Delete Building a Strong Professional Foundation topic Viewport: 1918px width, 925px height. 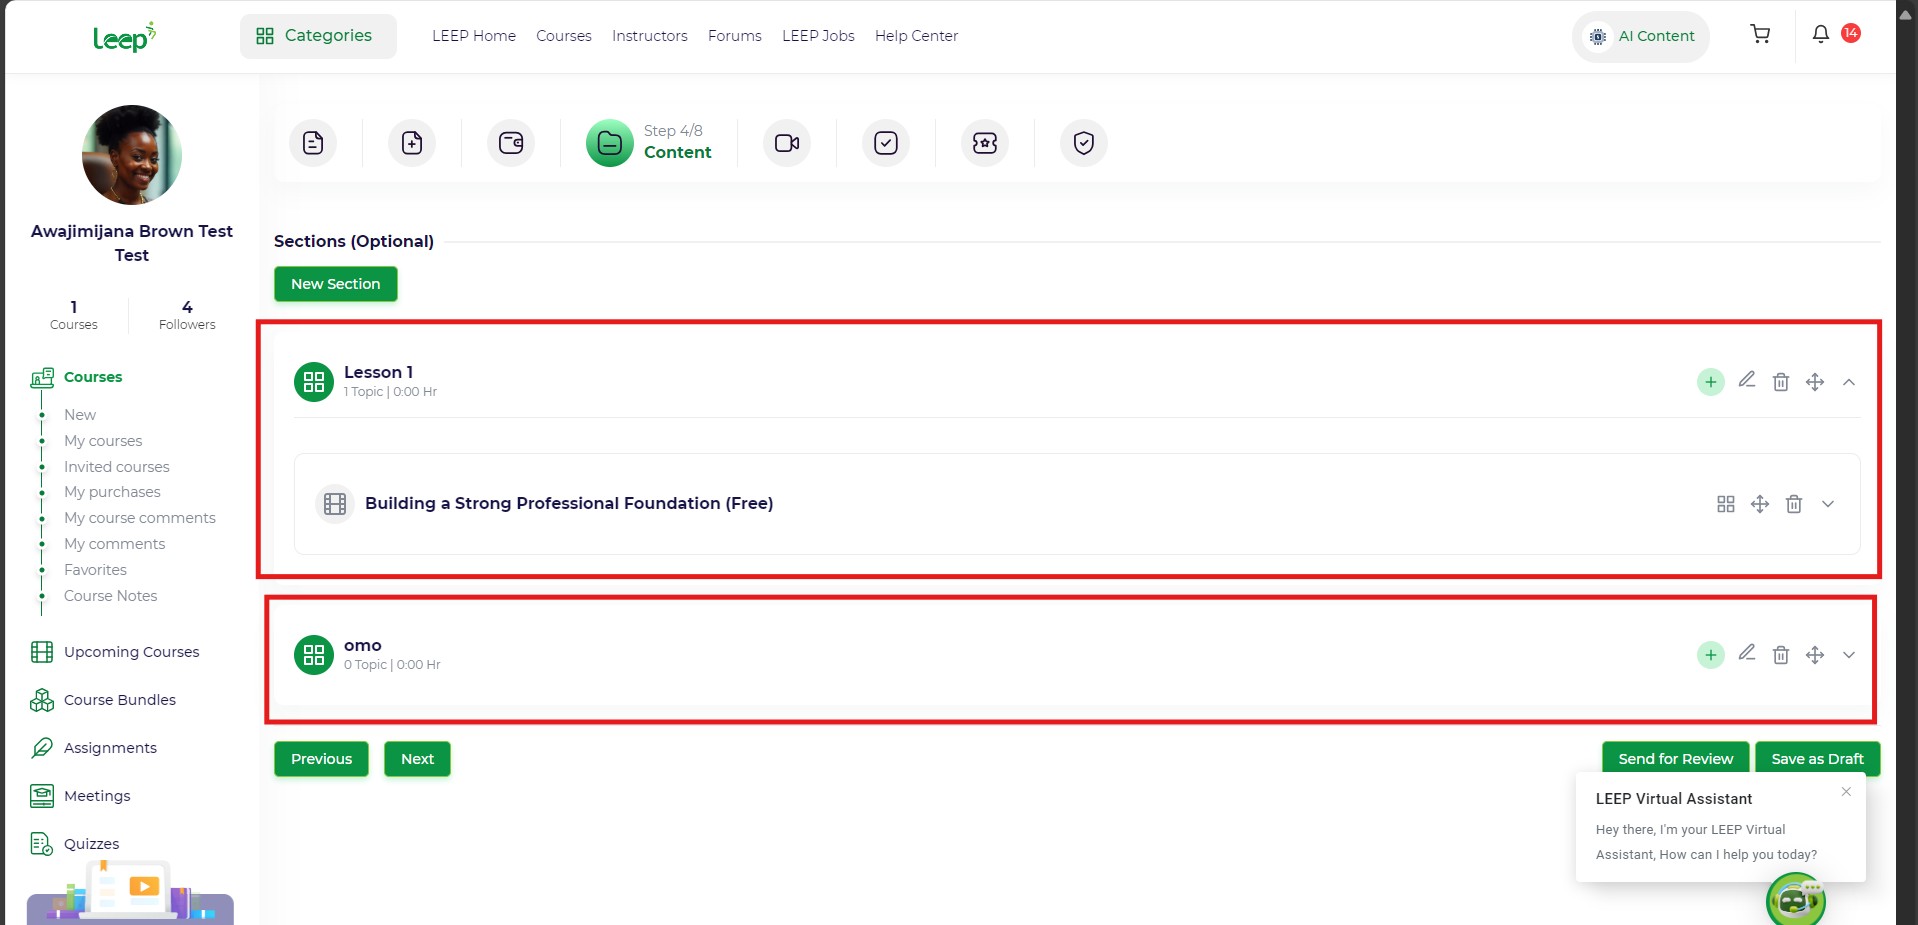(1793, 504)
